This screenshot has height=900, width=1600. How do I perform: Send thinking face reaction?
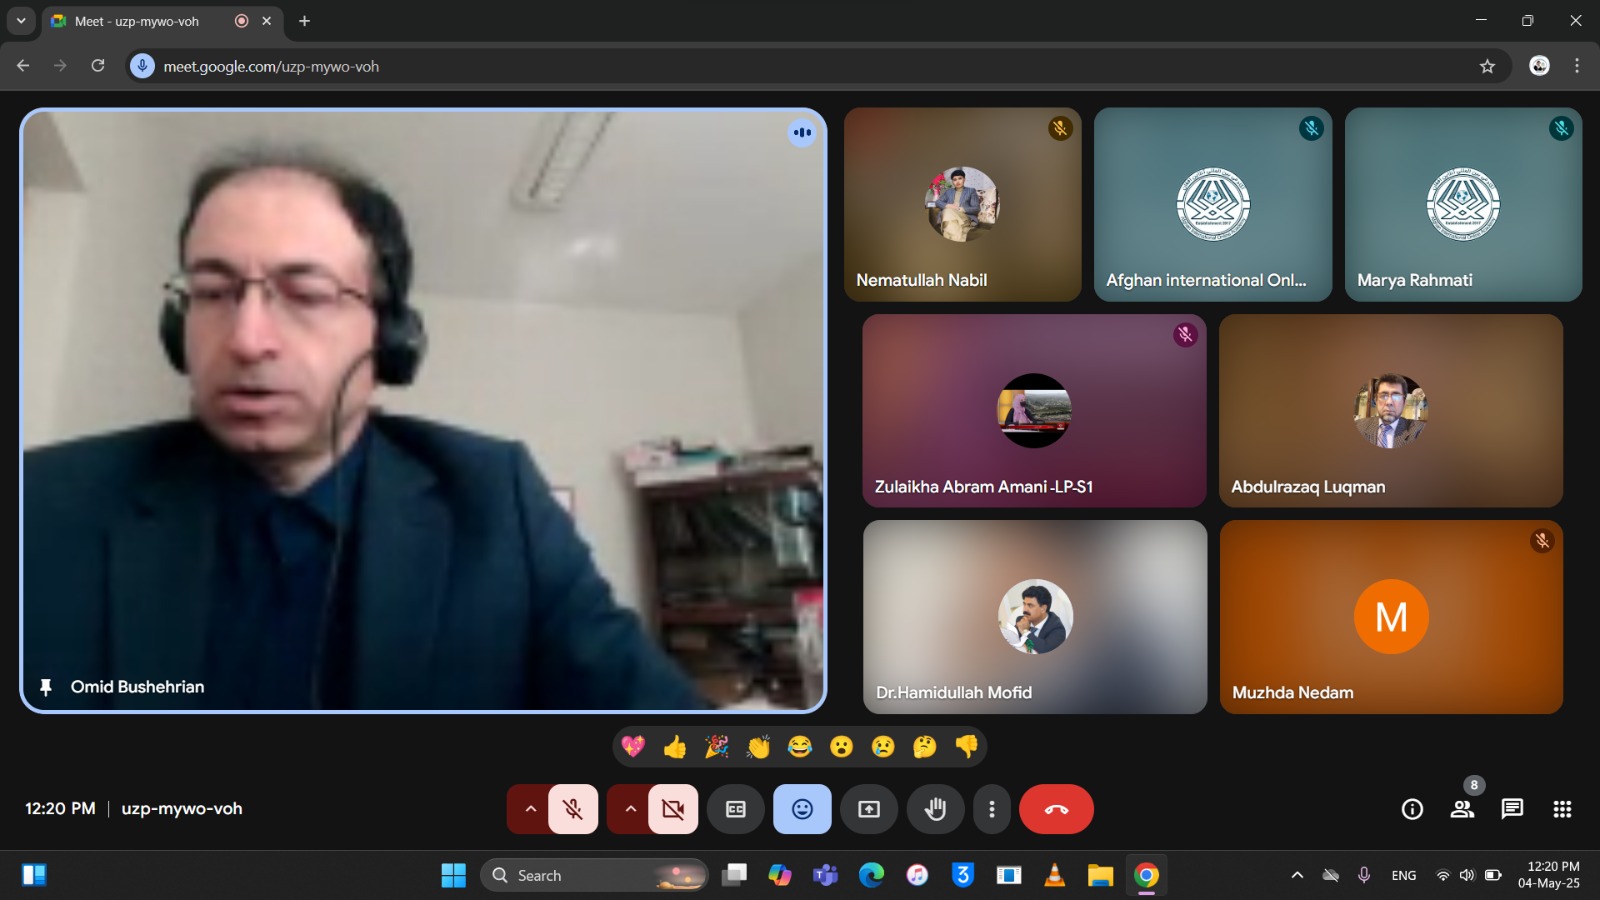(x=925, y=746)
